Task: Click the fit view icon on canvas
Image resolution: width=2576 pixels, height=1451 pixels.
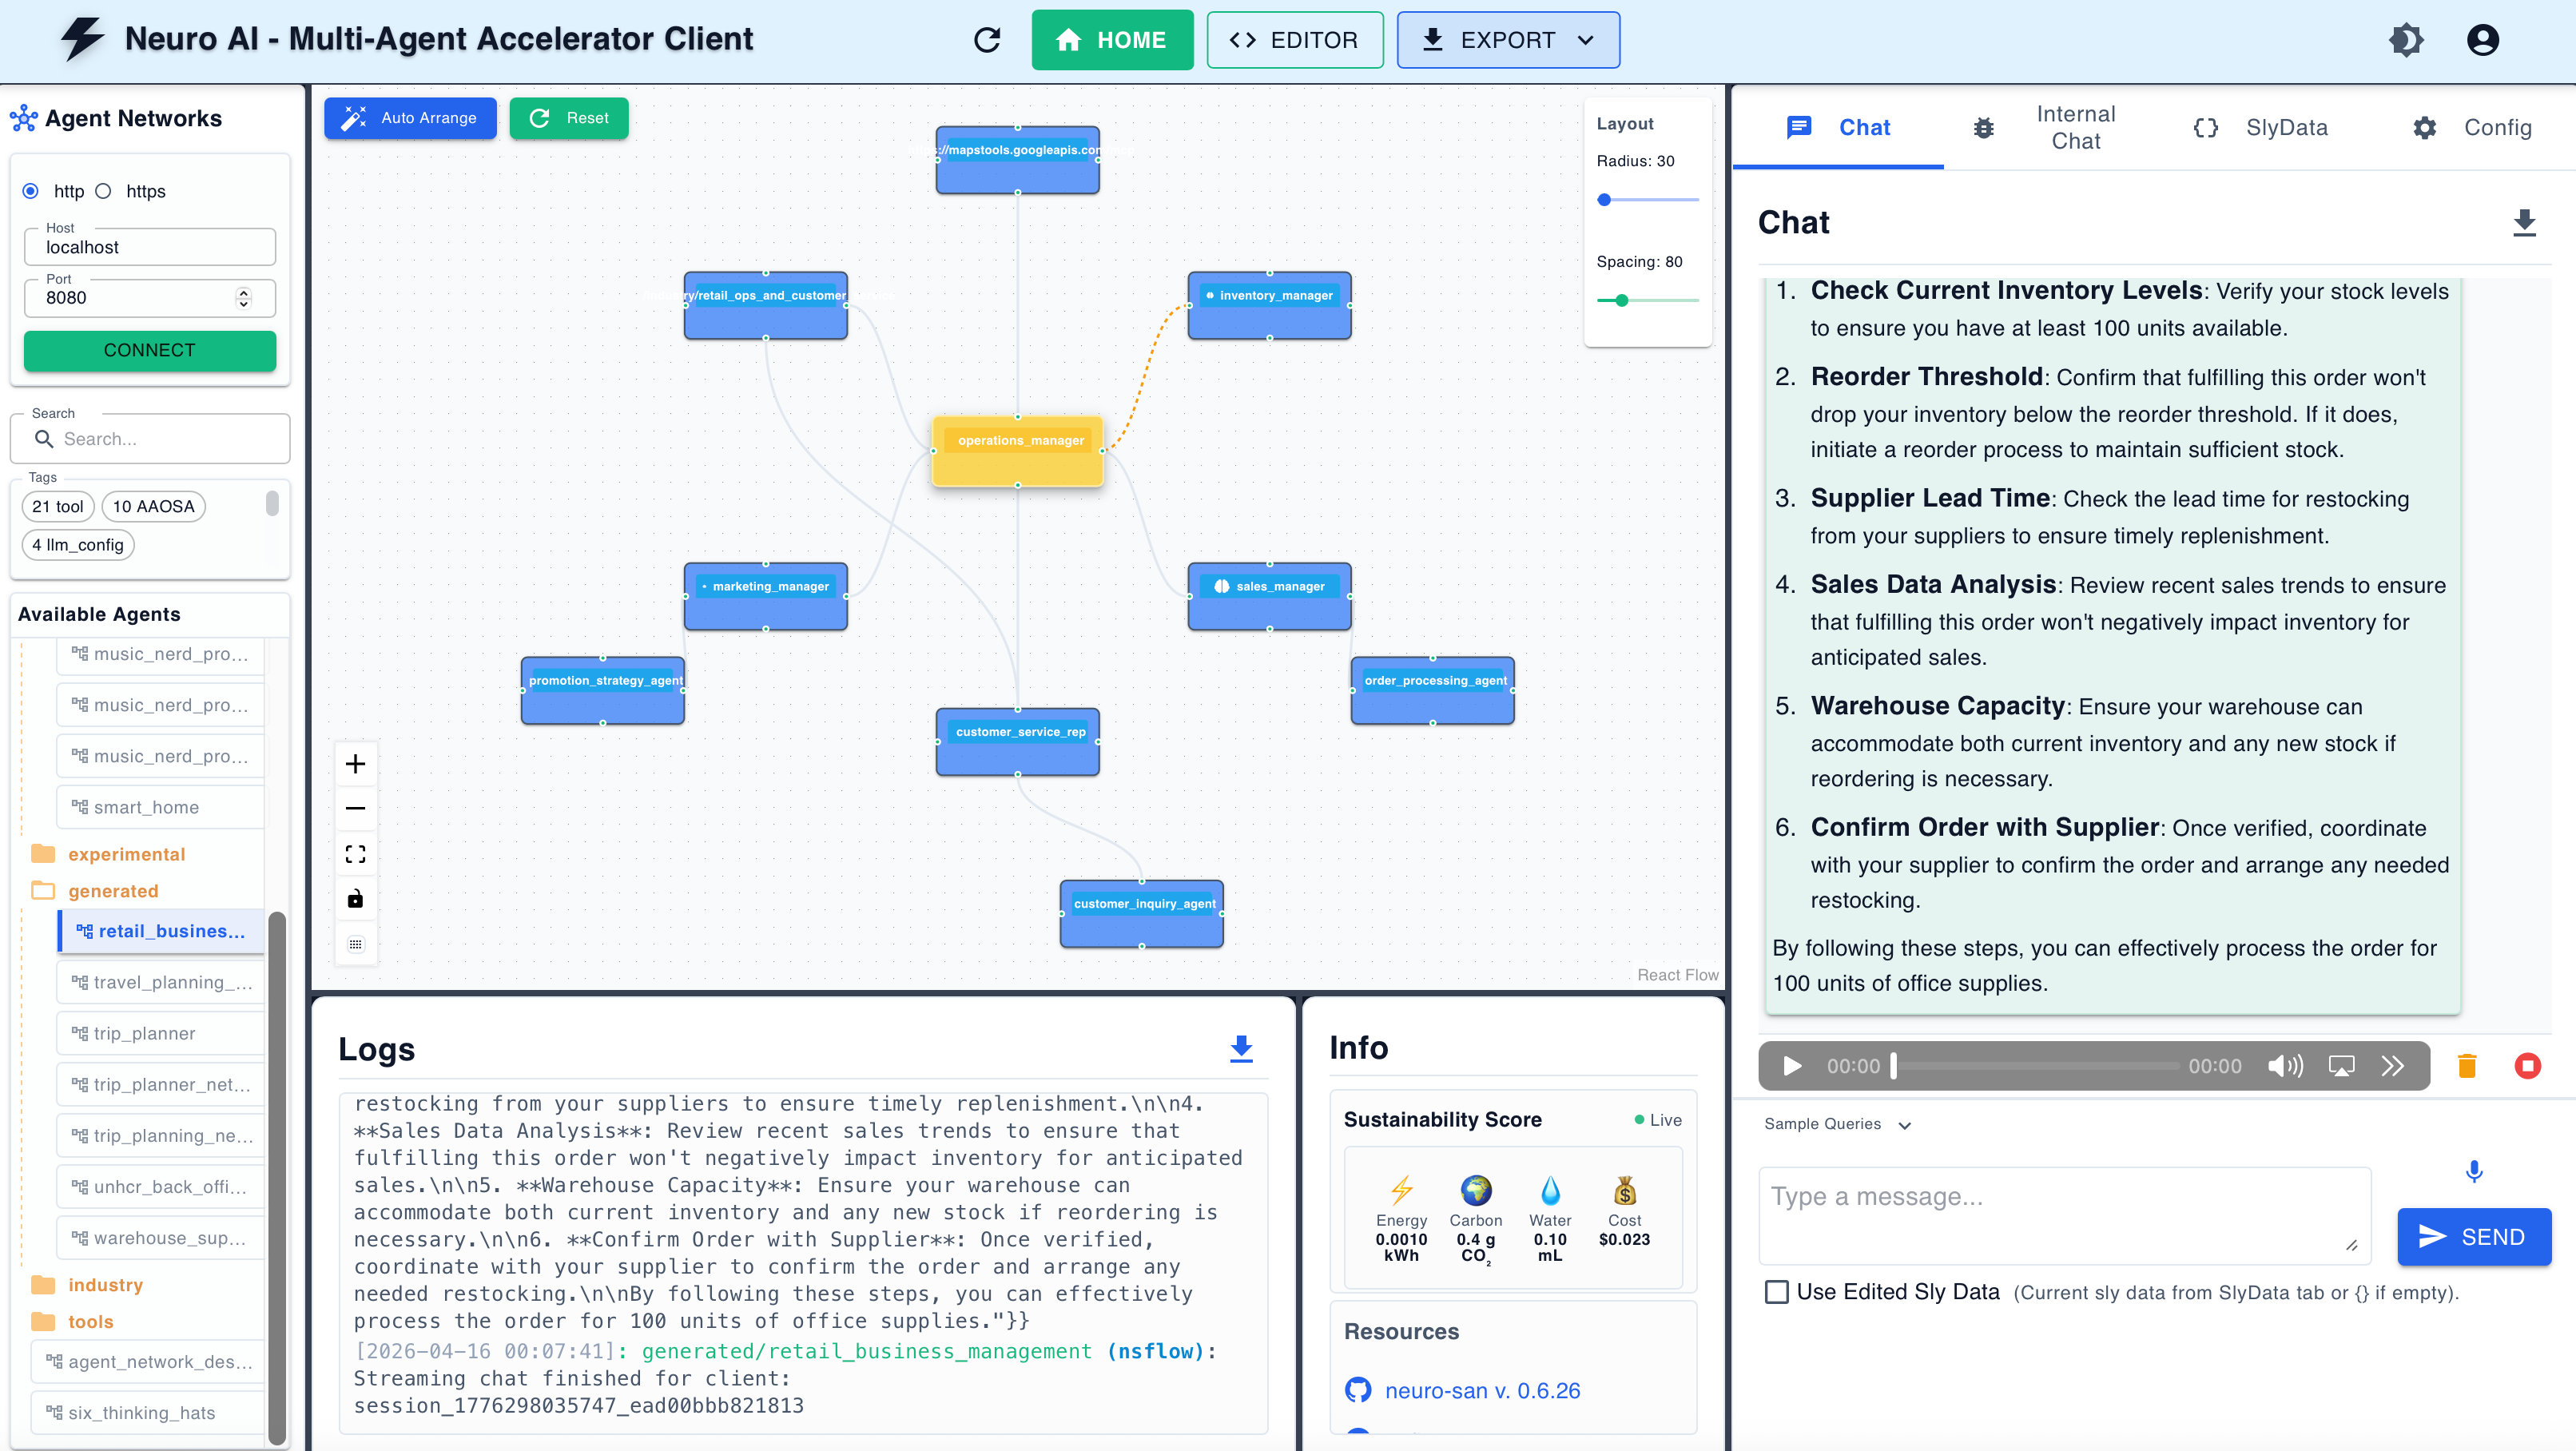Action: pos(355,854)
